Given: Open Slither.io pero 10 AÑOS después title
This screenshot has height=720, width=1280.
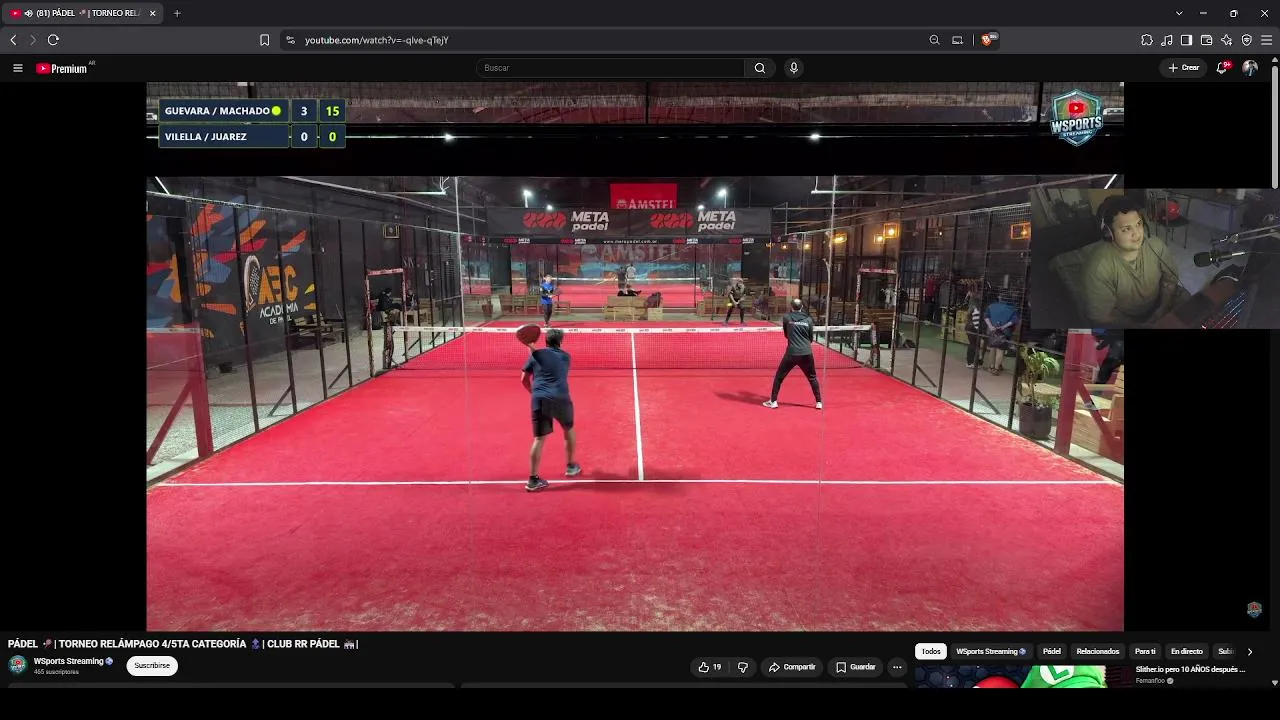Looking at the screenshot, I should tap(1190, 670).
